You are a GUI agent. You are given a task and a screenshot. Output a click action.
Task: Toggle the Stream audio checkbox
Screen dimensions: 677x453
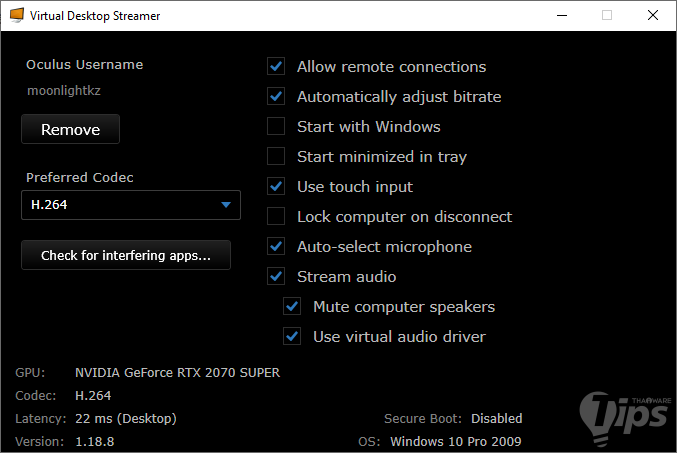[276, 276]
